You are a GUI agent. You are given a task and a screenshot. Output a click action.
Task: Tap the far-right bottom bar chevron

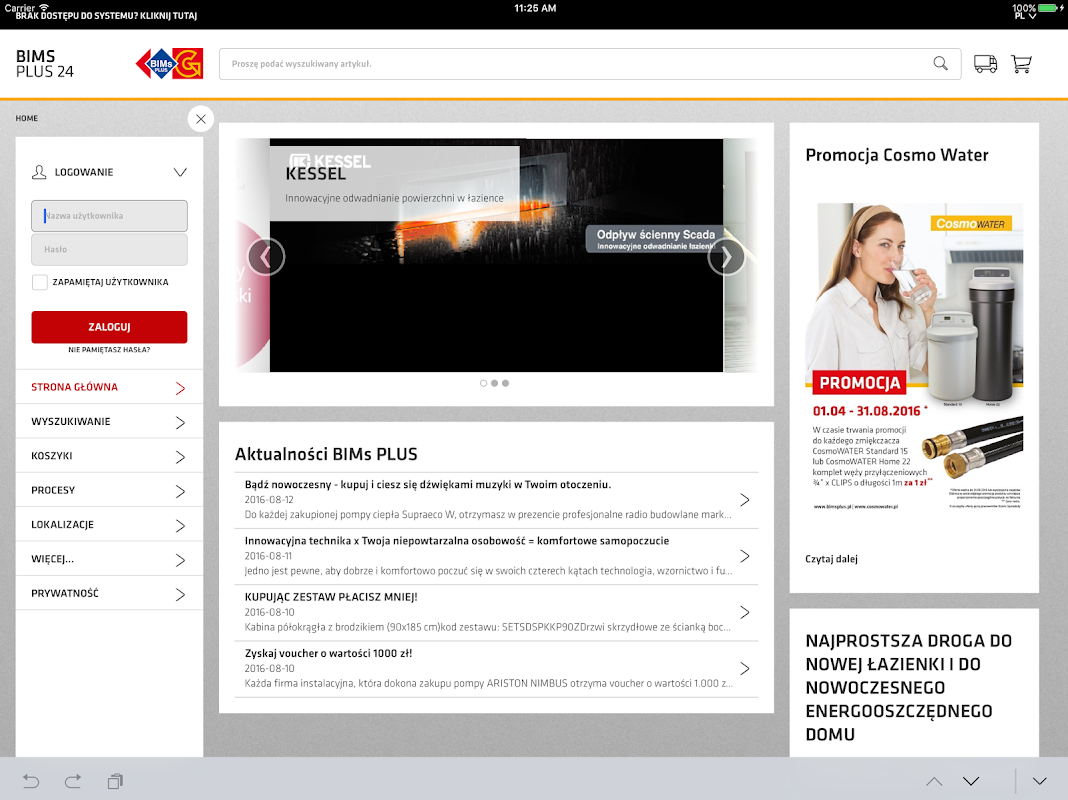pos(1039,781)
